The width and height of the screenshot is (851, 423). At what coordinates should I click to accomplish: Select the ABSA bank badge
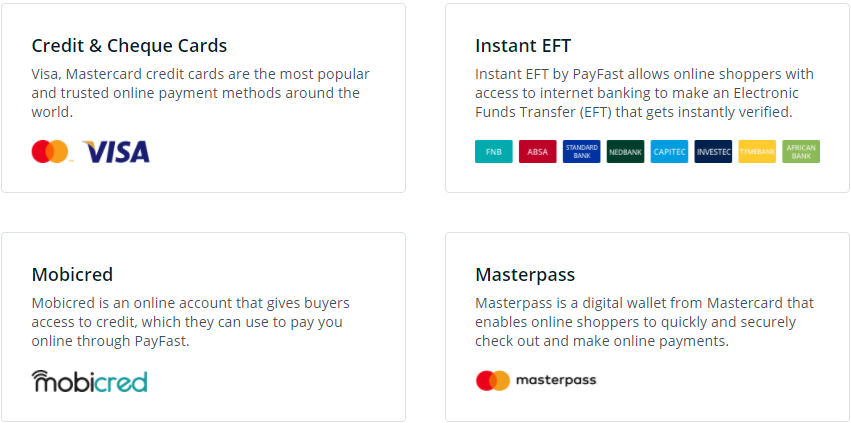pos(538,152)
